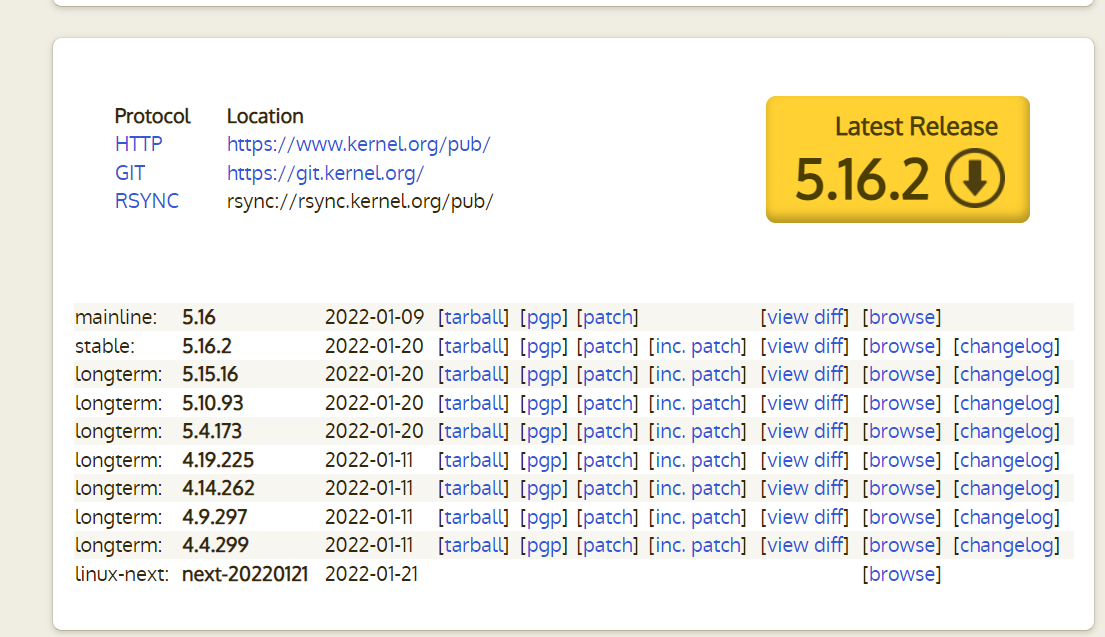Visit https://git.kernel.org/ link
This screenshot has width=1105, height=637.
326,173
